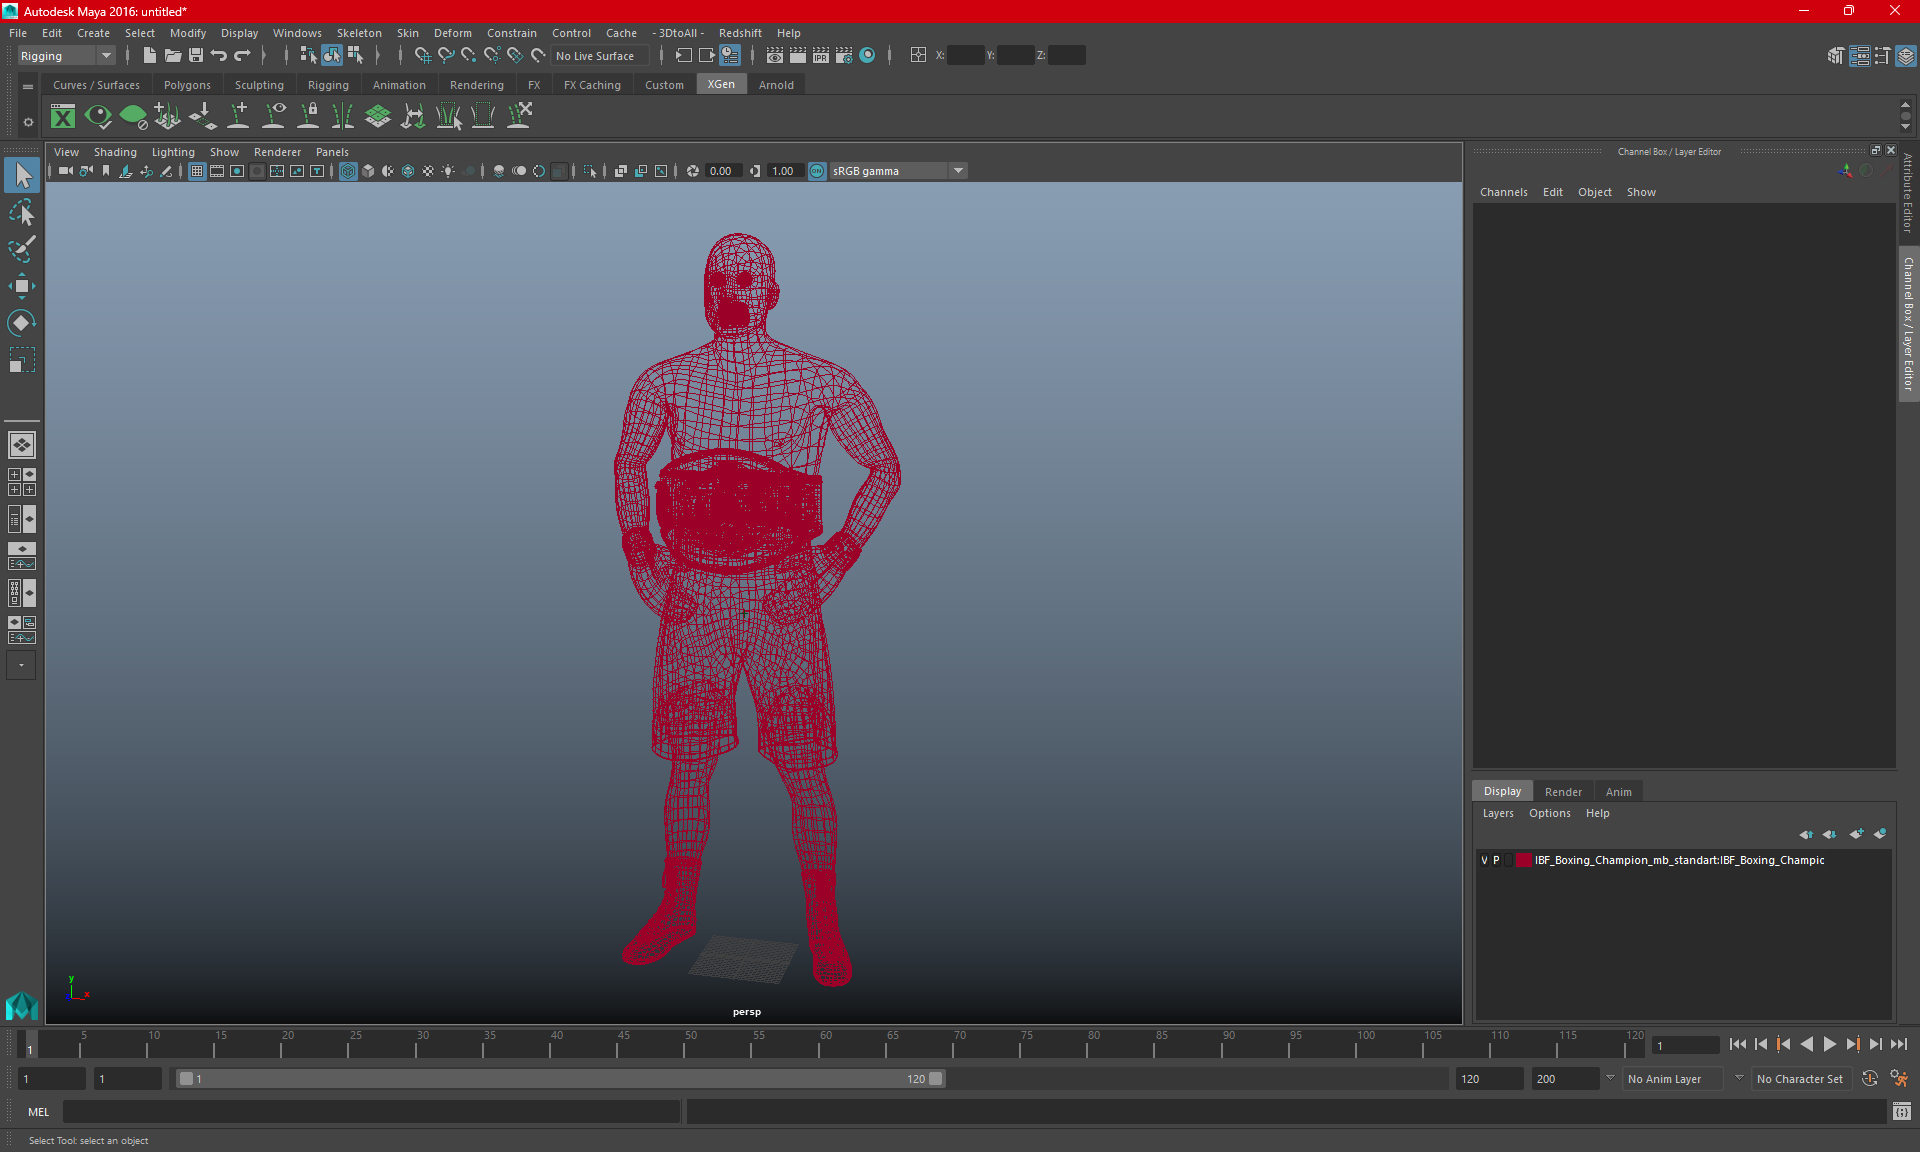Click the Sculpting tool icon
Image resolution: width=1920 pixels, height=1152 pixels.
pyautogui.click(x=258, y=84)
